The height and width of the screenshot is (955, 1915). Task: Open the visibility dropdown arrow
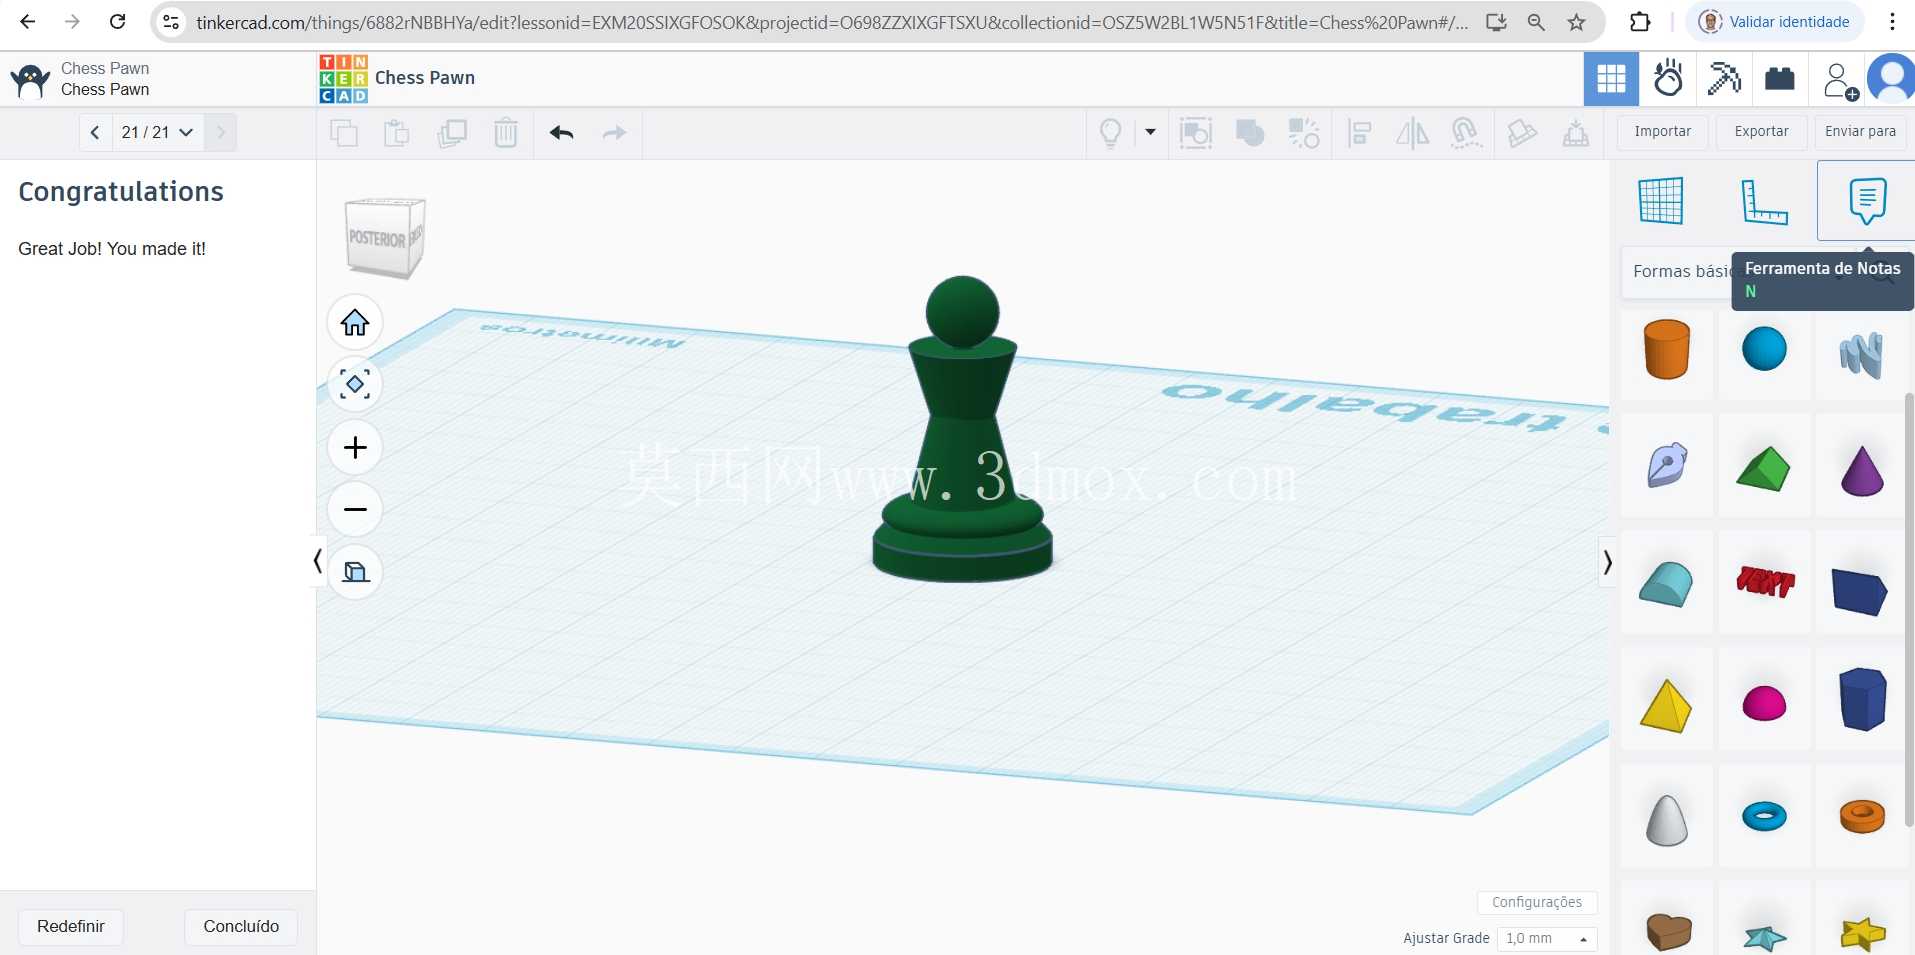[1150, 132]
